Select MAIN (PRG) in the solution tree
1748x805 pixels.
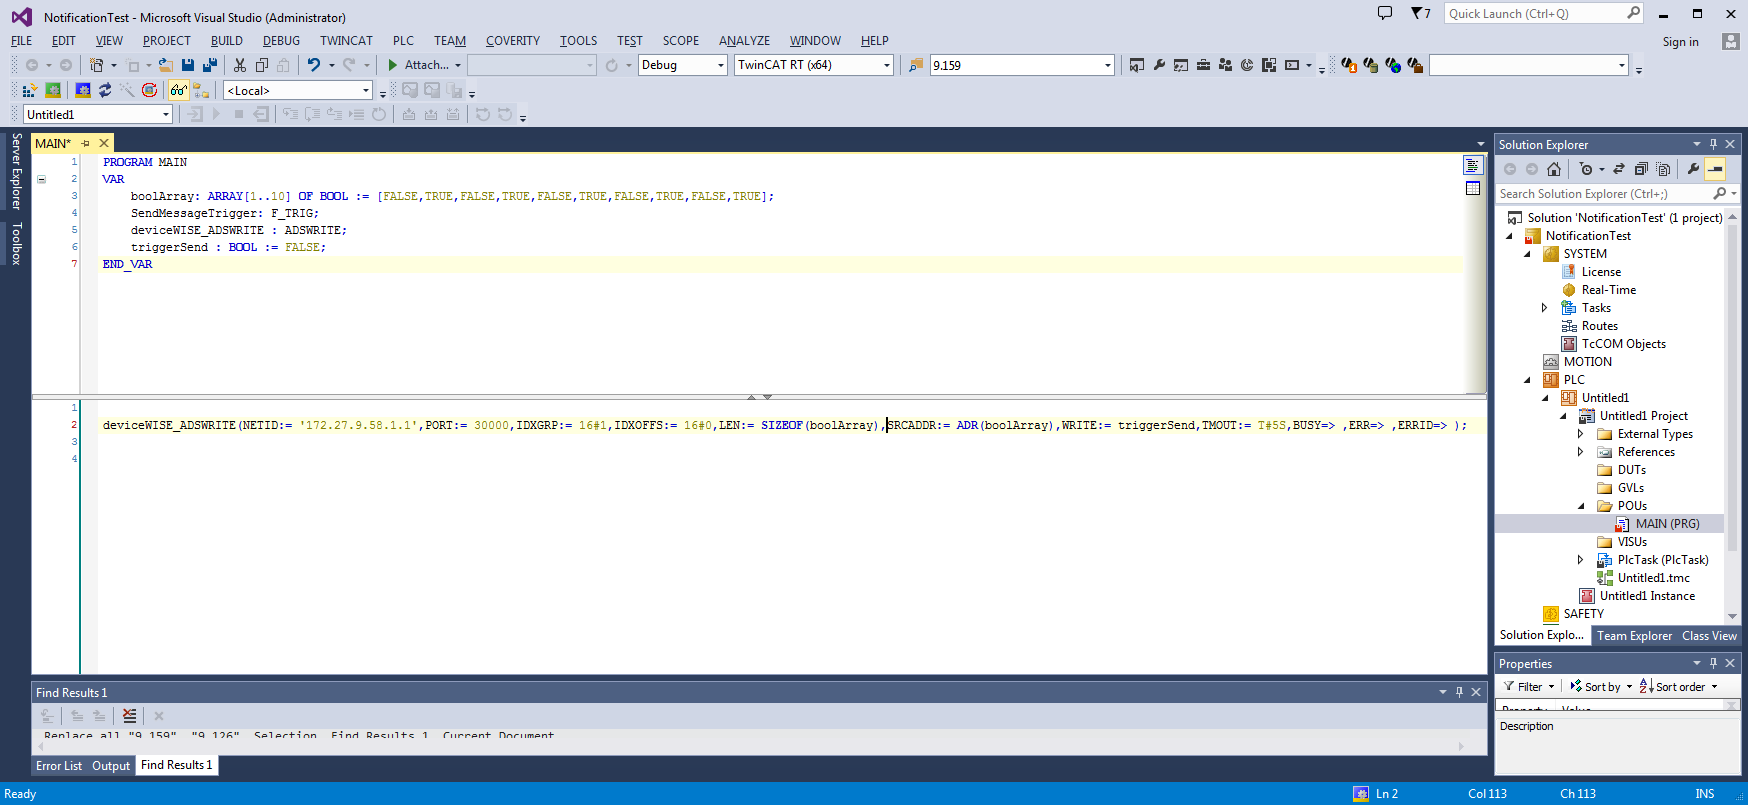coord(1667,524)
